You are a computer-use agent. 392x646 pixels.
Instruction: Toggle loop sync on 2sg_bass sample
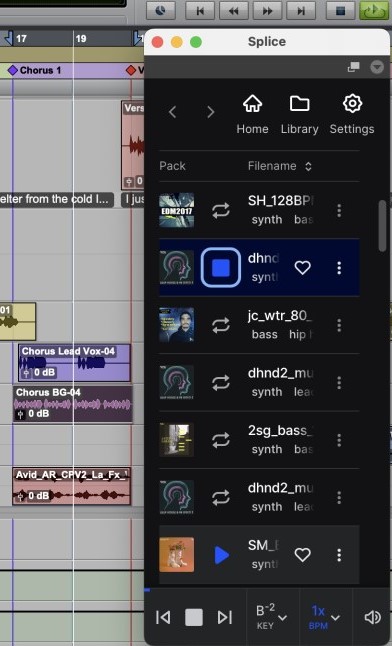click(221, 440)
